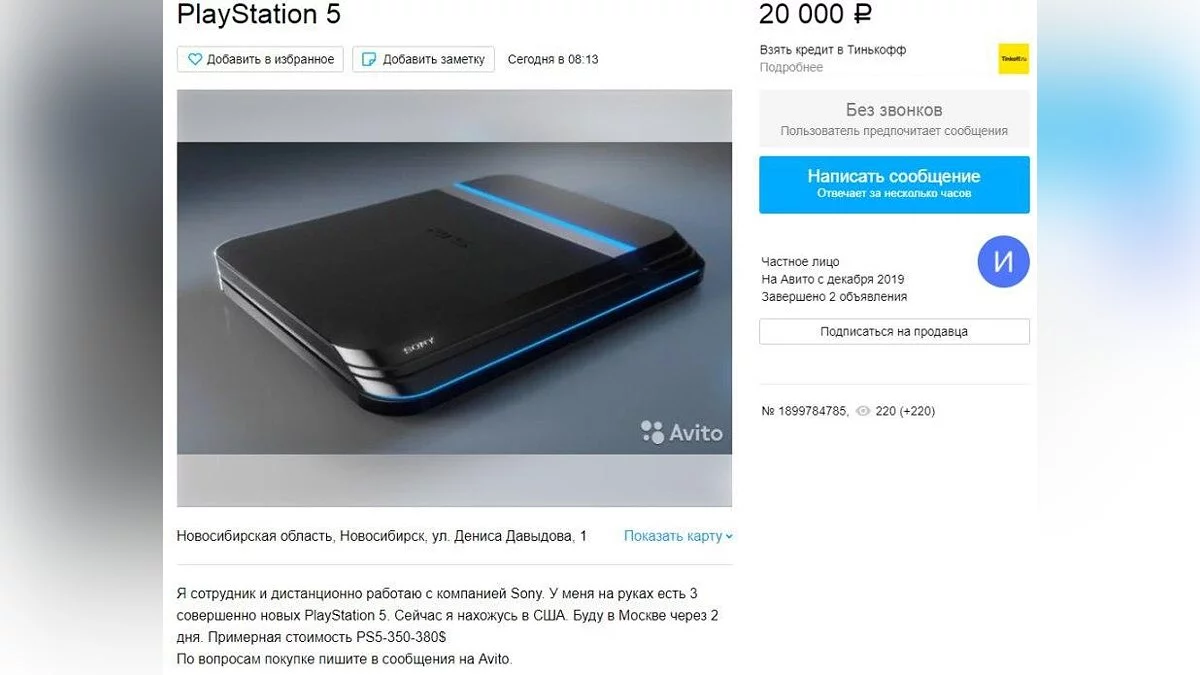1200x675 pixels.
Task: Click the PlayStation 5 listing title
Action: click(259, 14)
